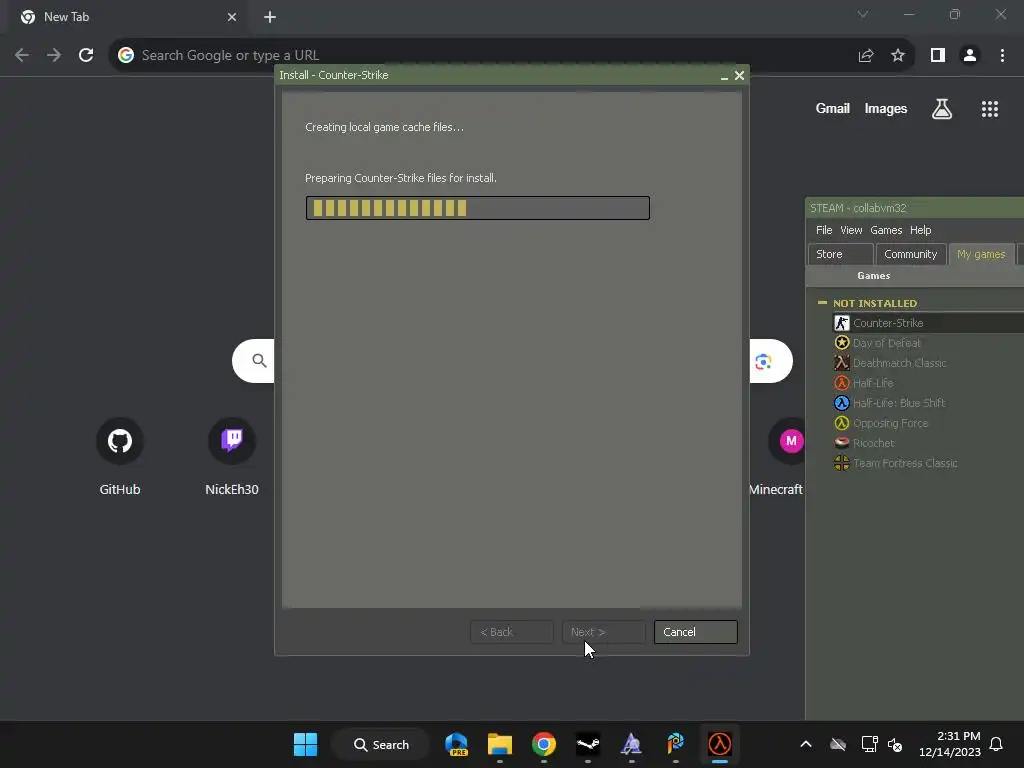Open the Windows Start menu
1024x768 pixels.
305,744
